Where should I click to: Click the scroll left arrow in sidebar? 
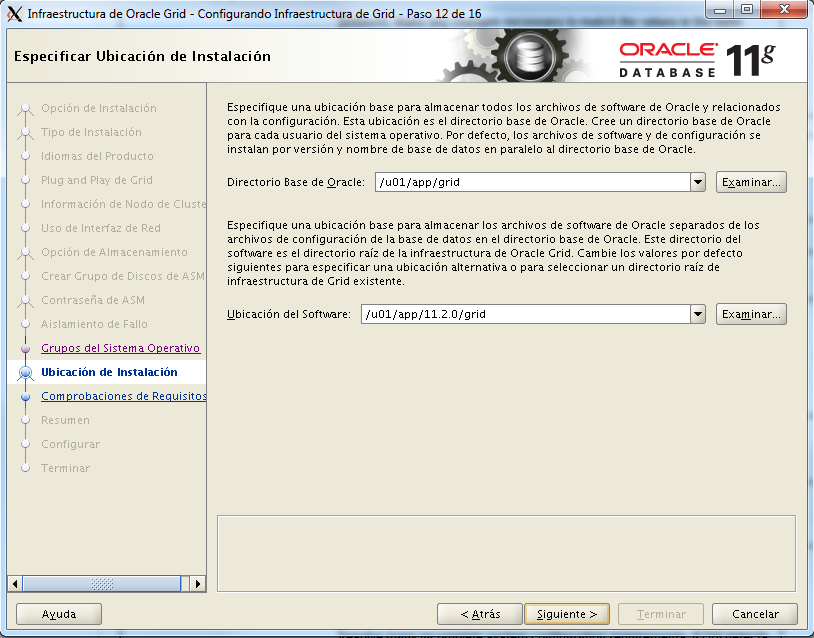(x=15, y=583)
